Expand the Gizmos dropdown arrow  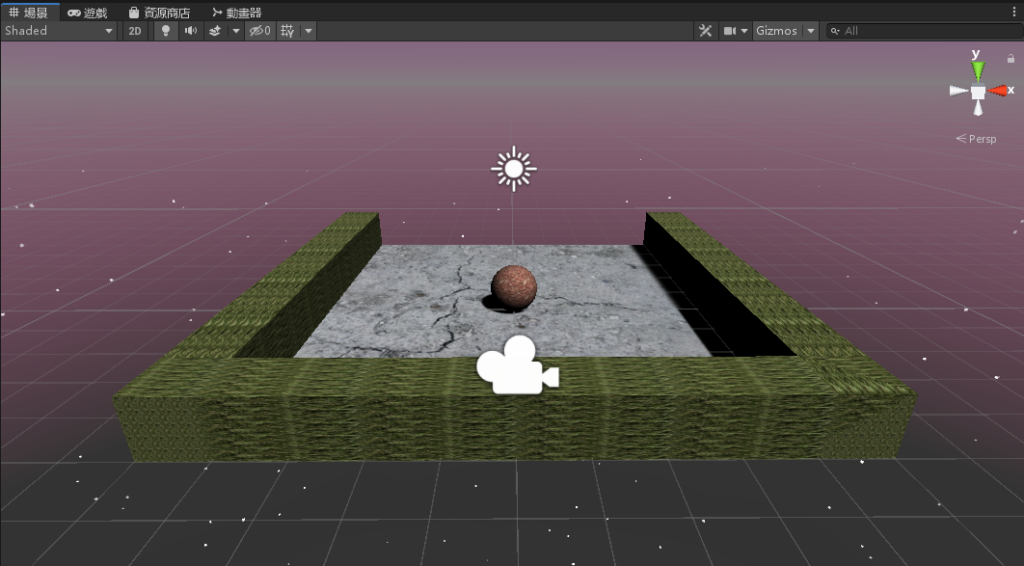pos(810,31)
